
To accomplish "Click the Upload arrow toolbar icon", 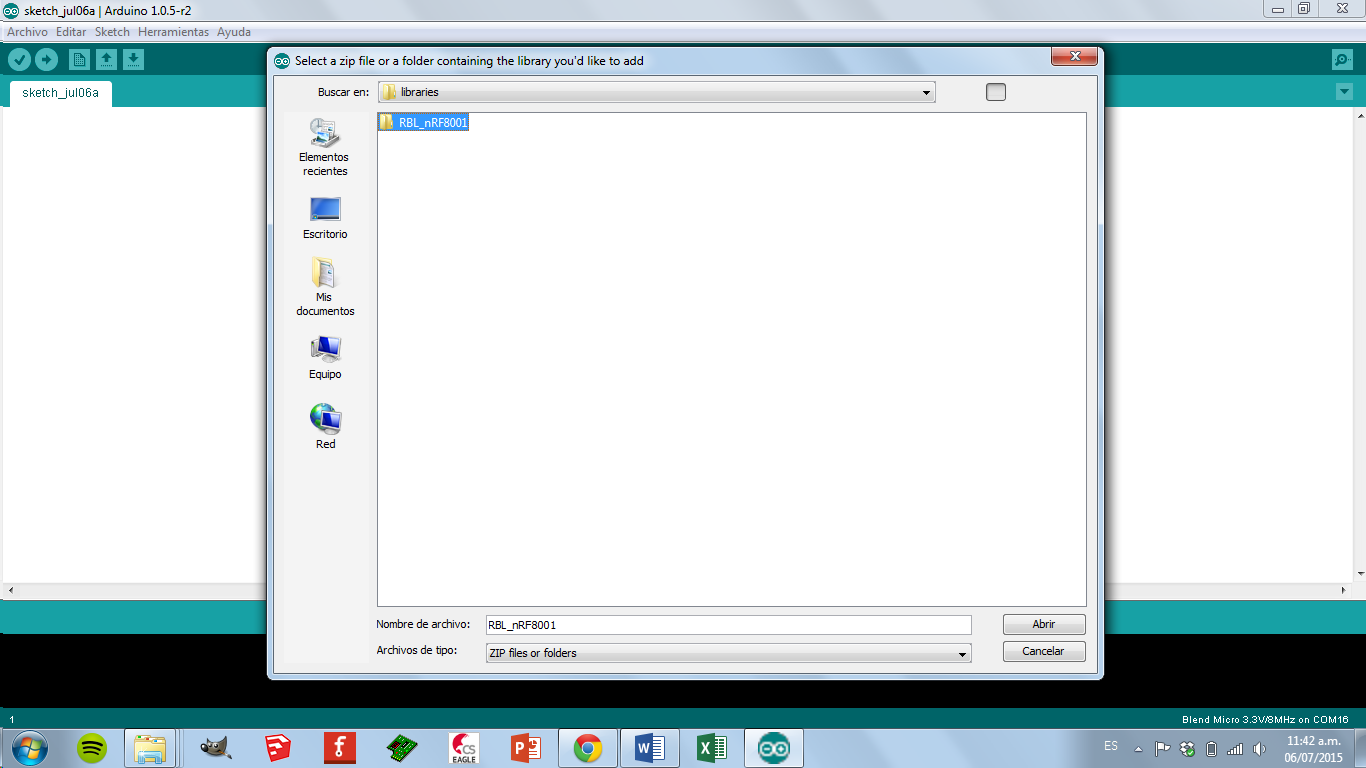I will click(x=46, y=60).
